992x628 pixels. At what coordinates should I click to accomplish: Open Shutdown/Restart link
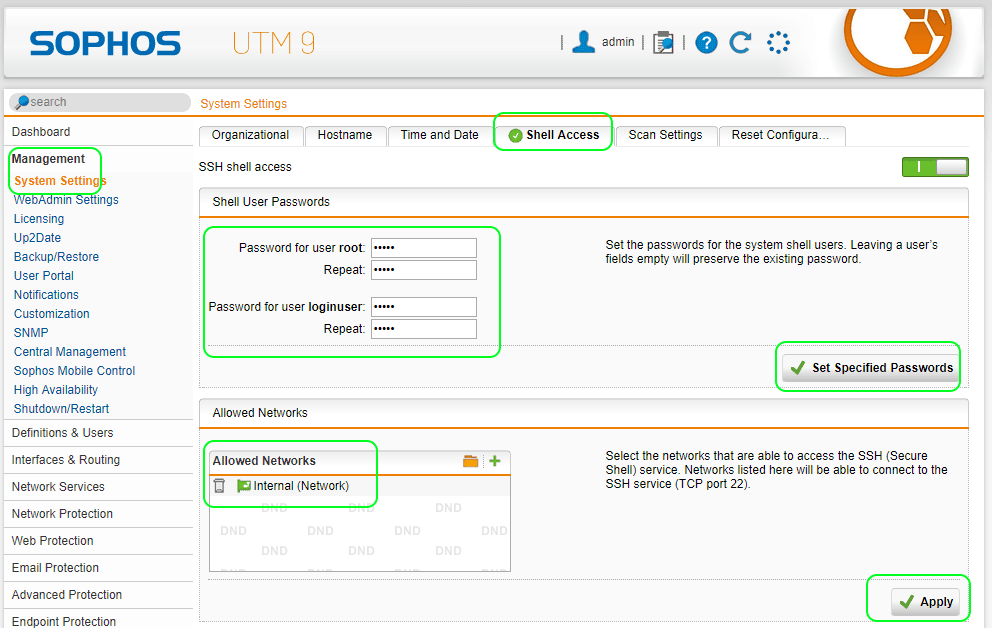tap(61, 409)
